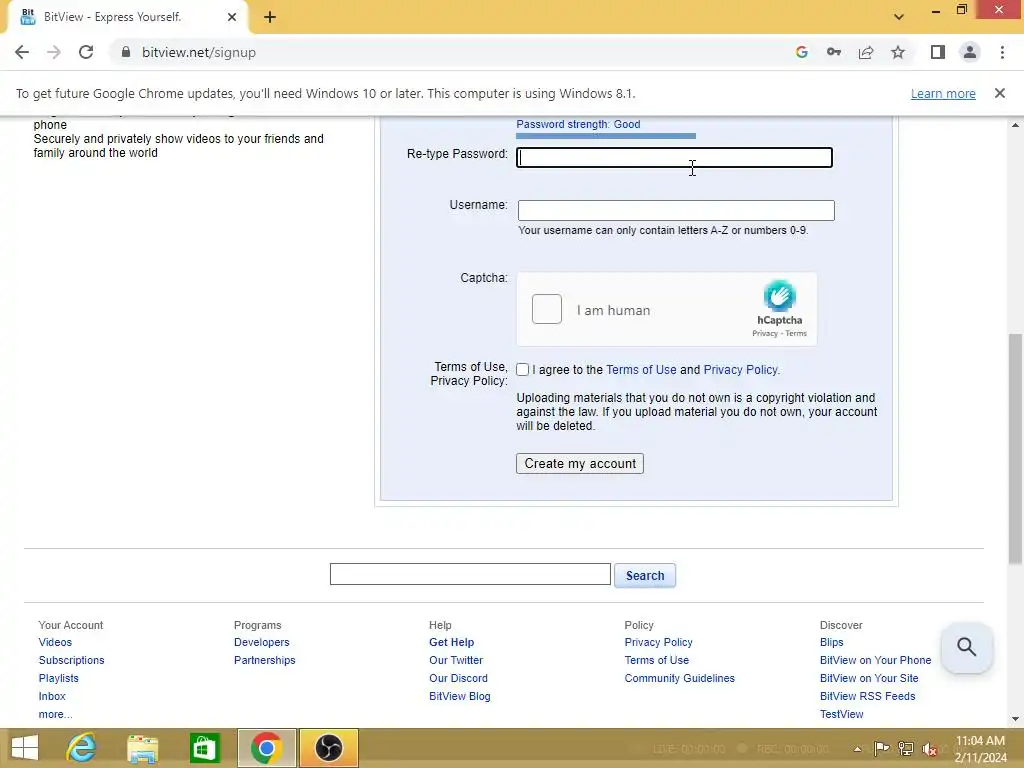Click the floating magnifier search icon
The width and height of the screenshot is (1024, 768).
point(967,647)
